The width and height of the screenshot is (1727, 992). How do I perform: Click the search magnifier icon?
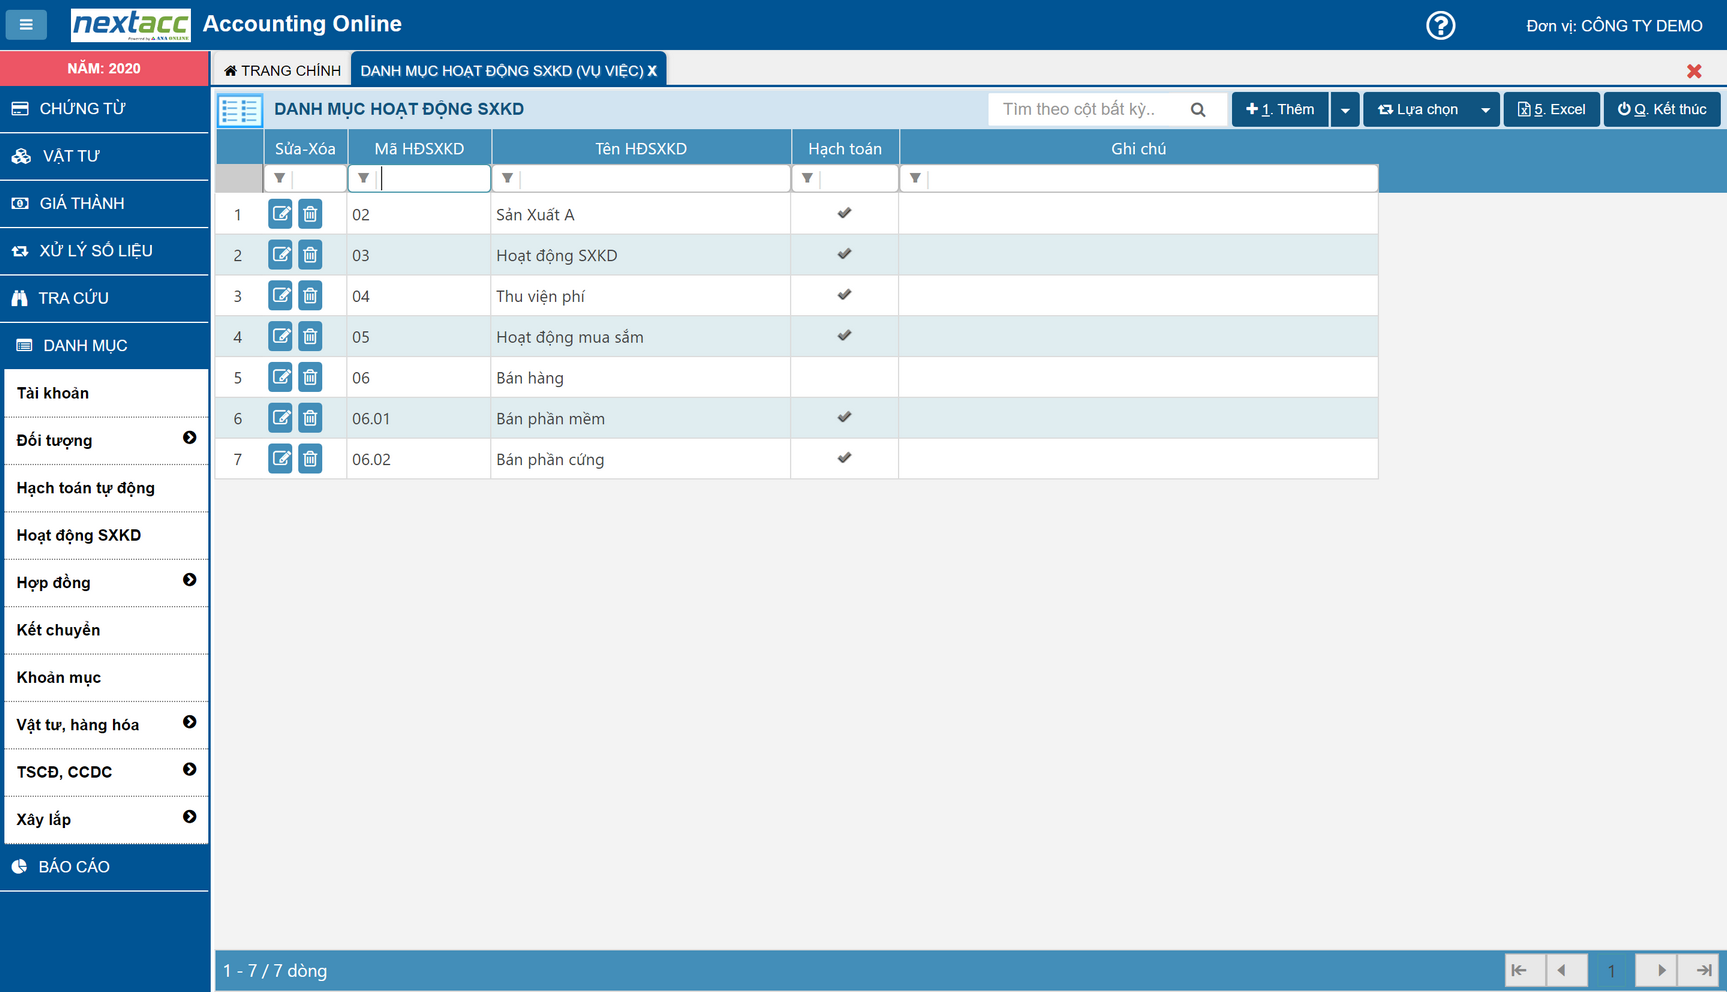(1198, 110)
